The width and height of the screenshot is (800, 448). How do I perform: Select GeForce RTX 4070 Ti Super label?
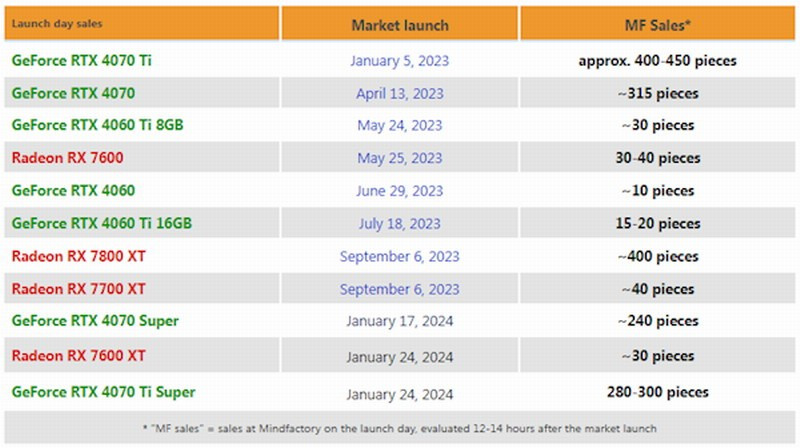pyautogui.click(x=104, y=391)
